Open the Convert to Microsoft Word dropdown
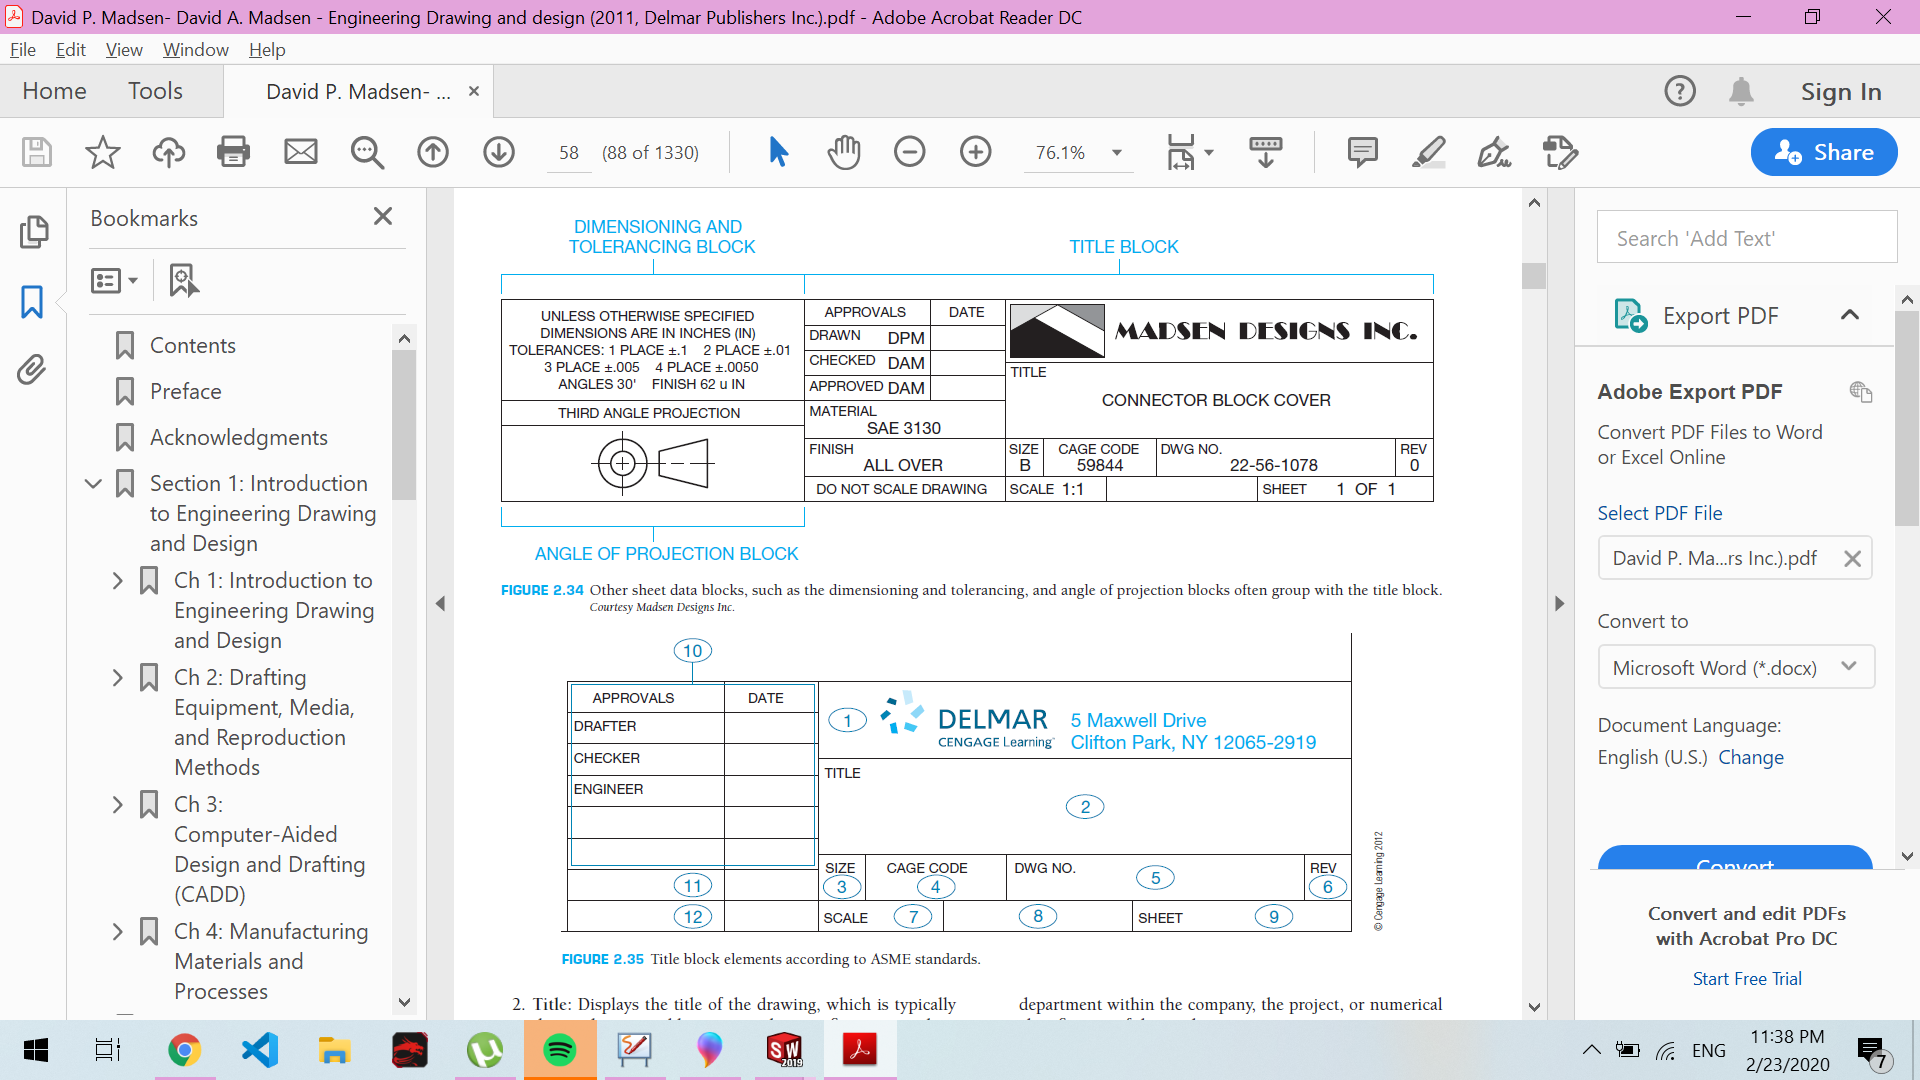The image size is (1920, 1080). tap(1735, 667)
